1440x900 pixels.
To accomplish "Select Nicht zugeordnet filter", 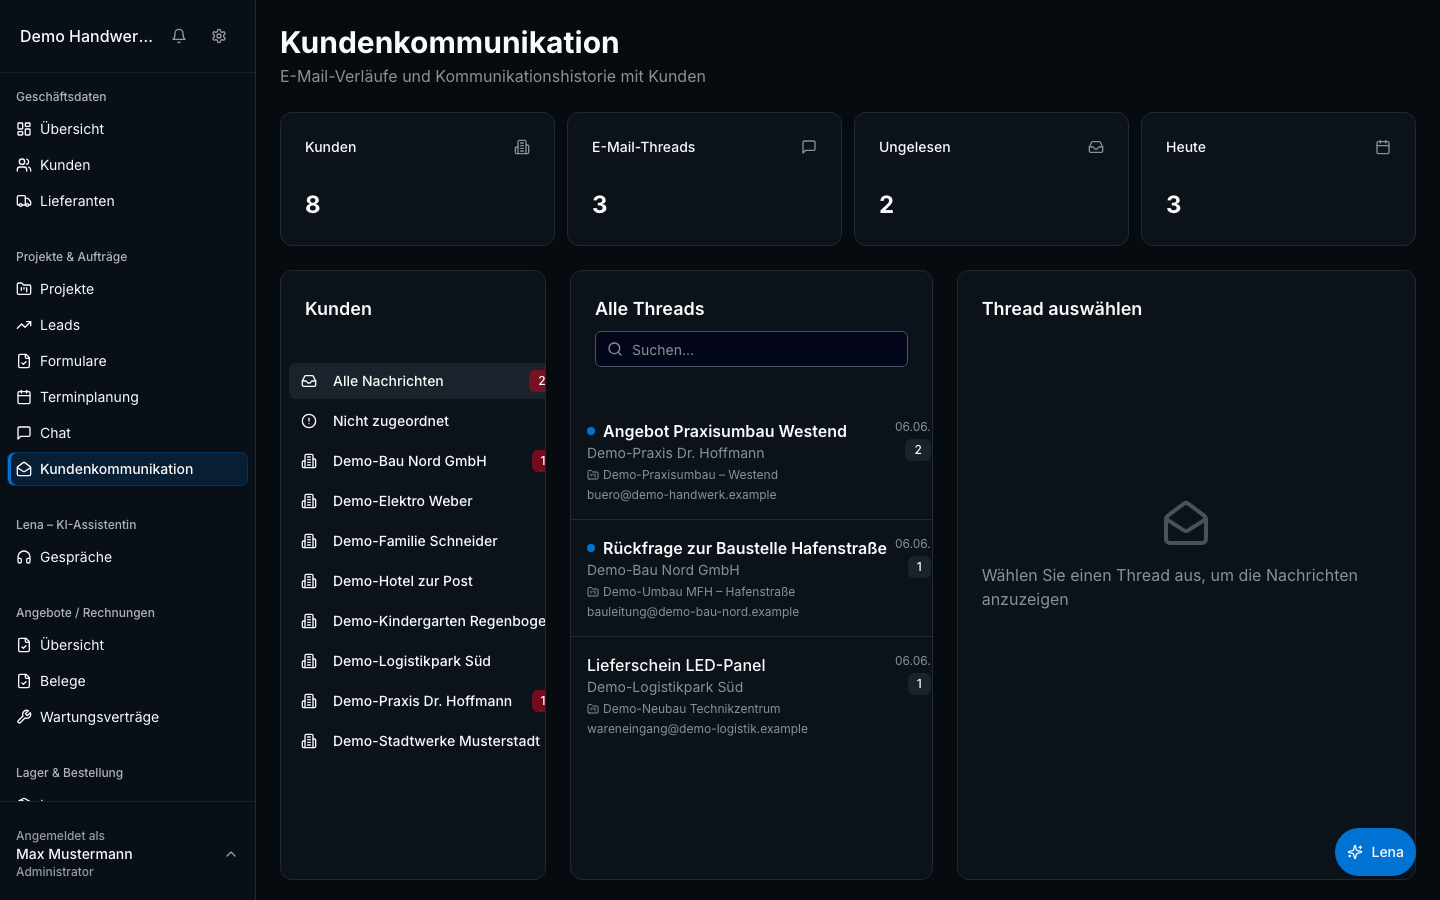I will pos(417,421).
